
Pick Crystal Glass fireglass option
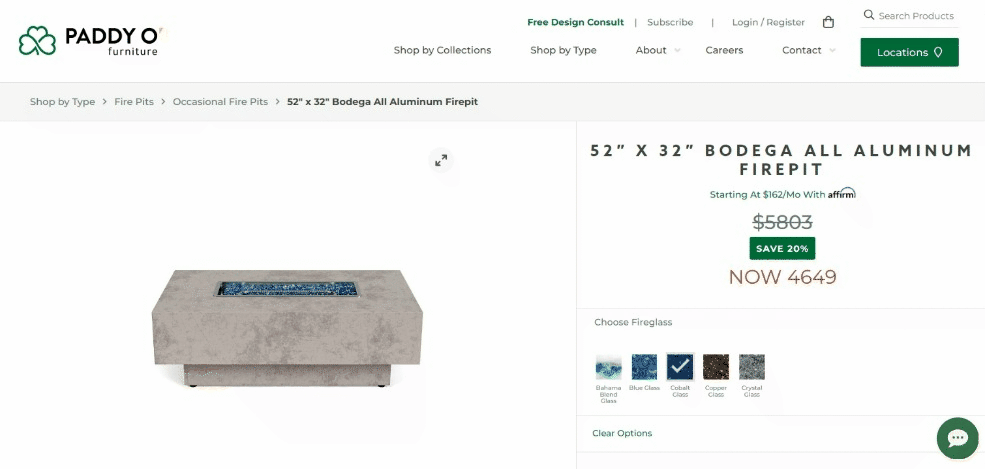click(x=752, y=367)
